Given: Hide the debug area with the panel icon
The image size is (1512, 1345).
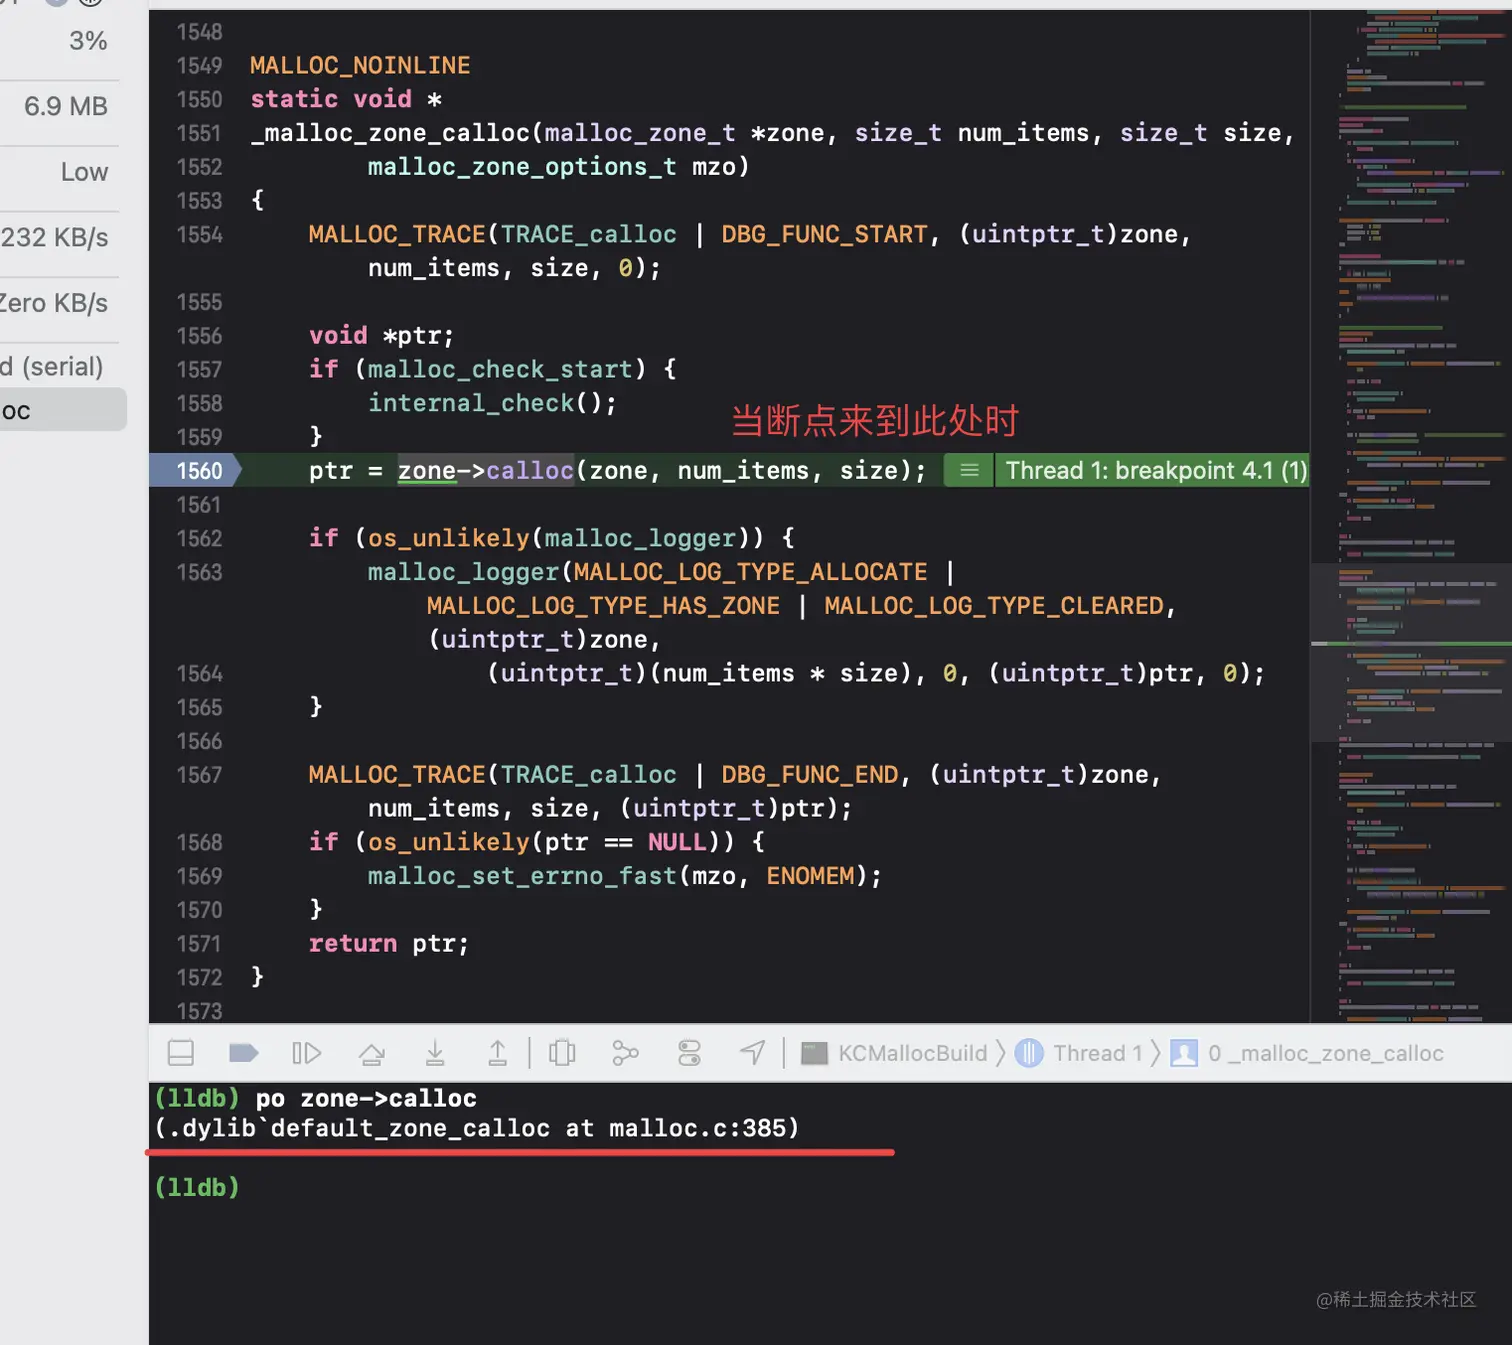Looking at the screenshot, I should pyautogui.click(x=181, y=1053).
